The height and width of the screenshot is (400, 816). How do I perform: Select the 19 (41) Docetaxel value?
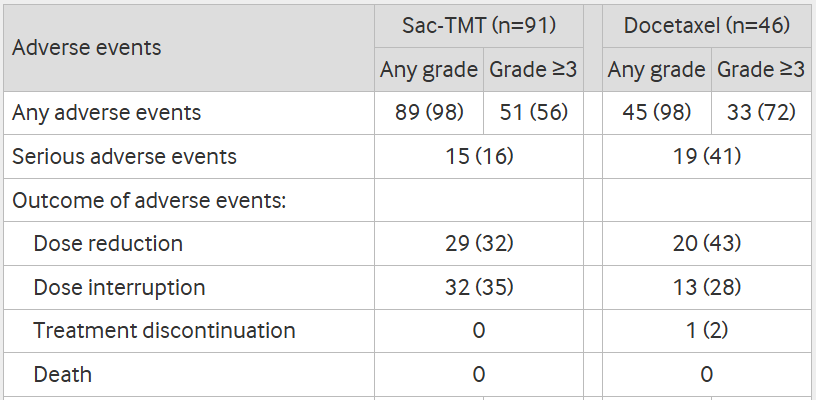click(706, 157)
